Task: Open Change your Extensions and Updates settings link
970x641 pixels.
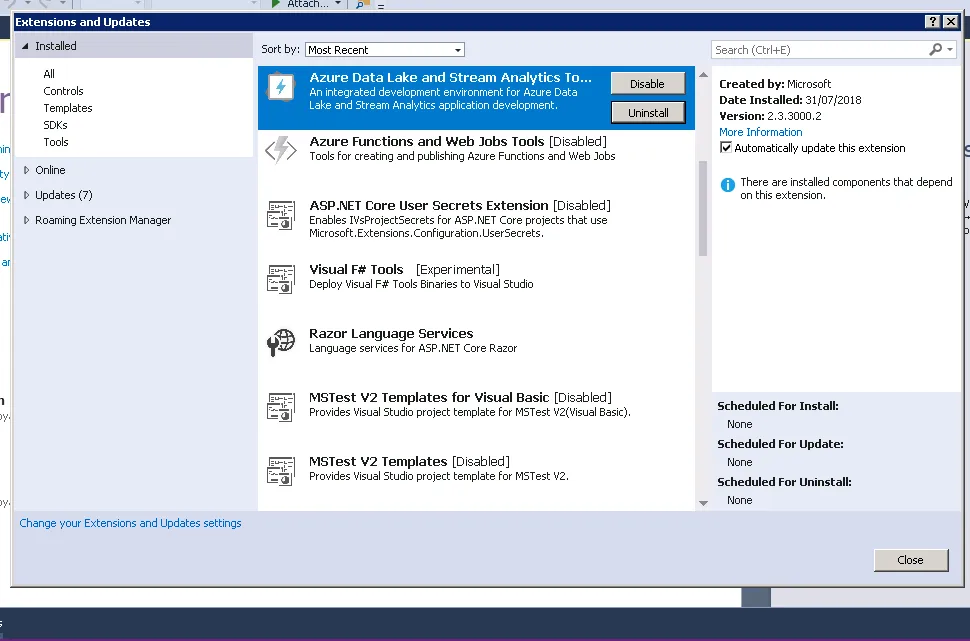Action: pos(131,523)
